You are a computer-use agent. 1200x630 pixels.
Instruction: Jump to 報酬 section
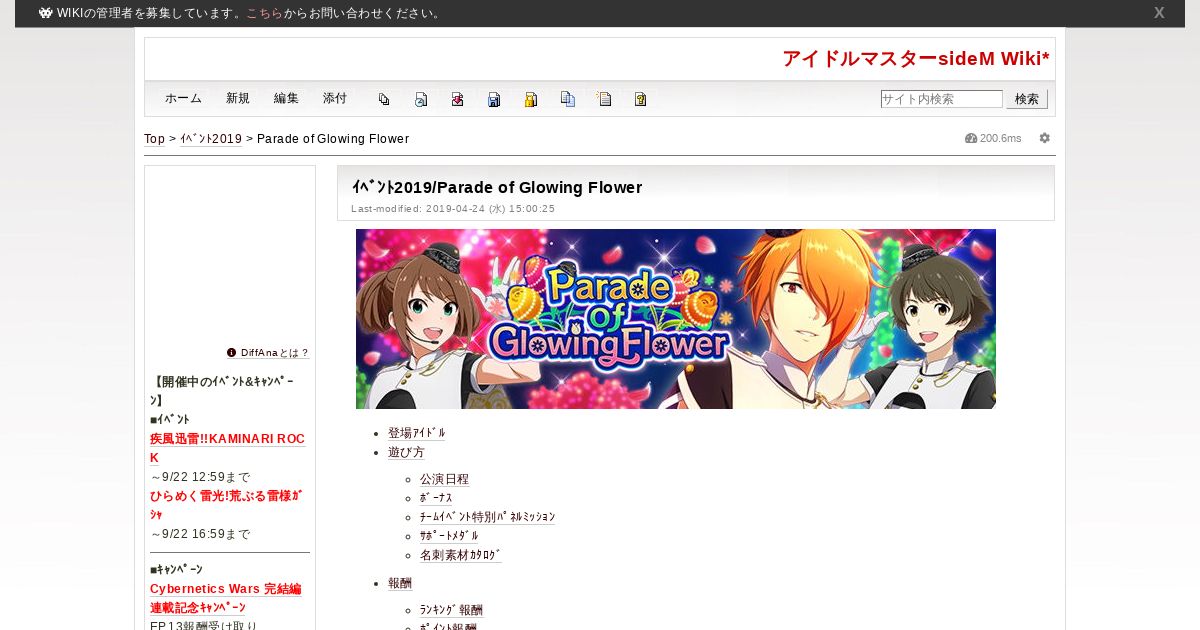point(400,583)
